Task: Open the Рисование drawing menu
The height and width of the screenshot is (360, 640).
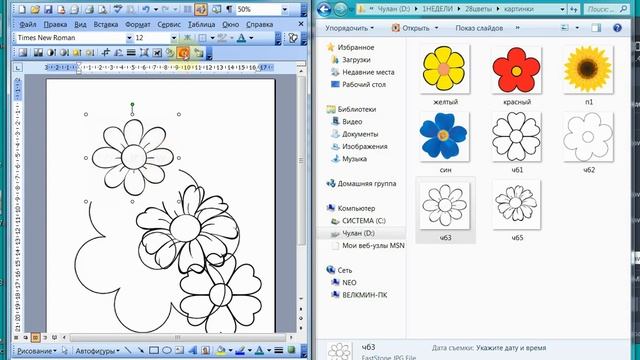Action: [x=37, y=351]
